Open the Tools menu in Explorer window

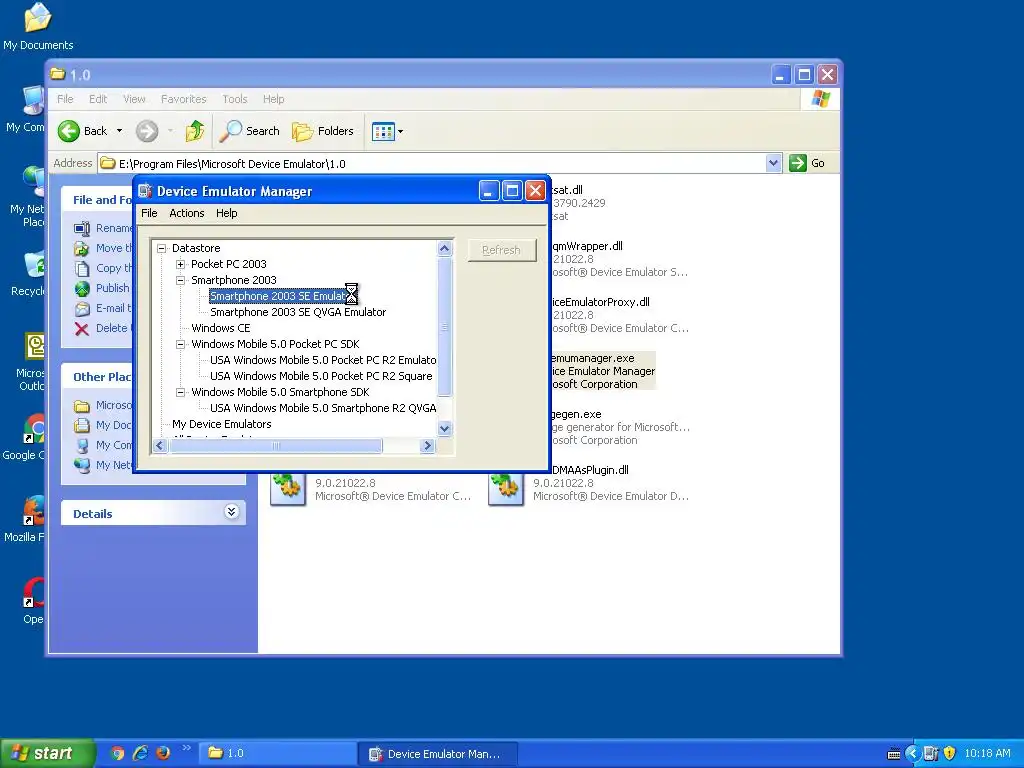coord(234,99)
